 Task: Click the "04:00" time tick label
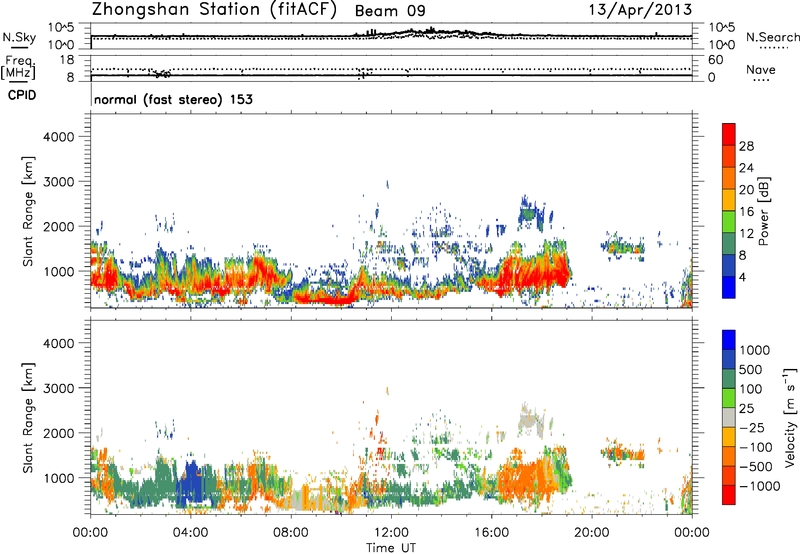tap(190, 533)
